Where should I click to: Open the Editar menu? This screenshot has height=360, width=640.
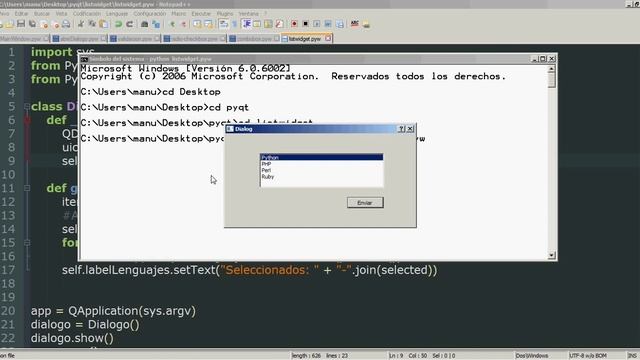point(21,14)
